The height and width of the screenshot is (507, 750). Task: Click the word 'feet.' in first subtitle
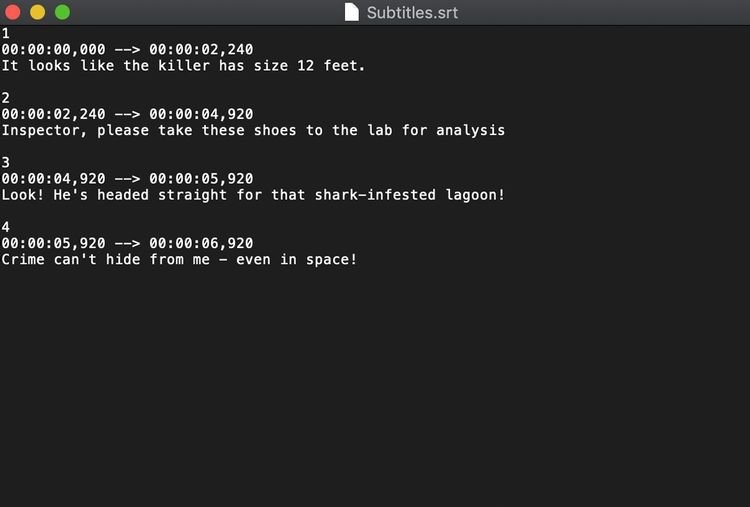[344, 66]
